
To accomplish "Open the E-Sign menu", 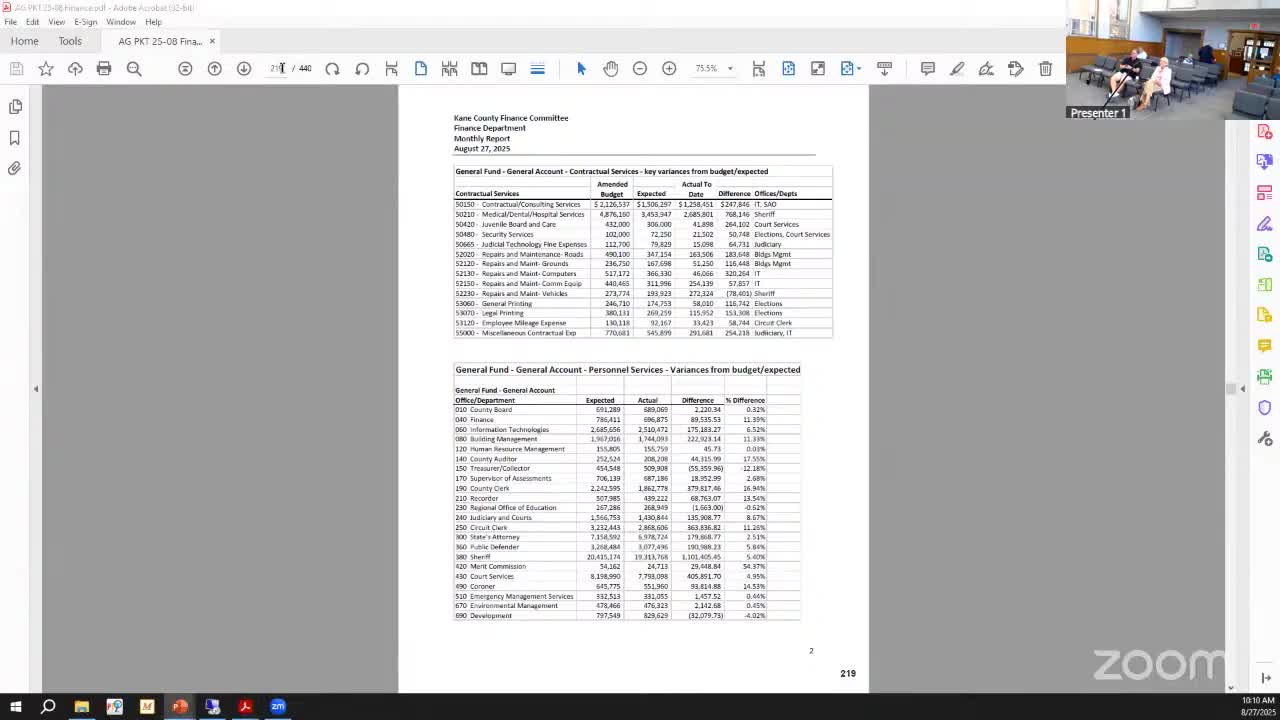I will pos(86,22).
